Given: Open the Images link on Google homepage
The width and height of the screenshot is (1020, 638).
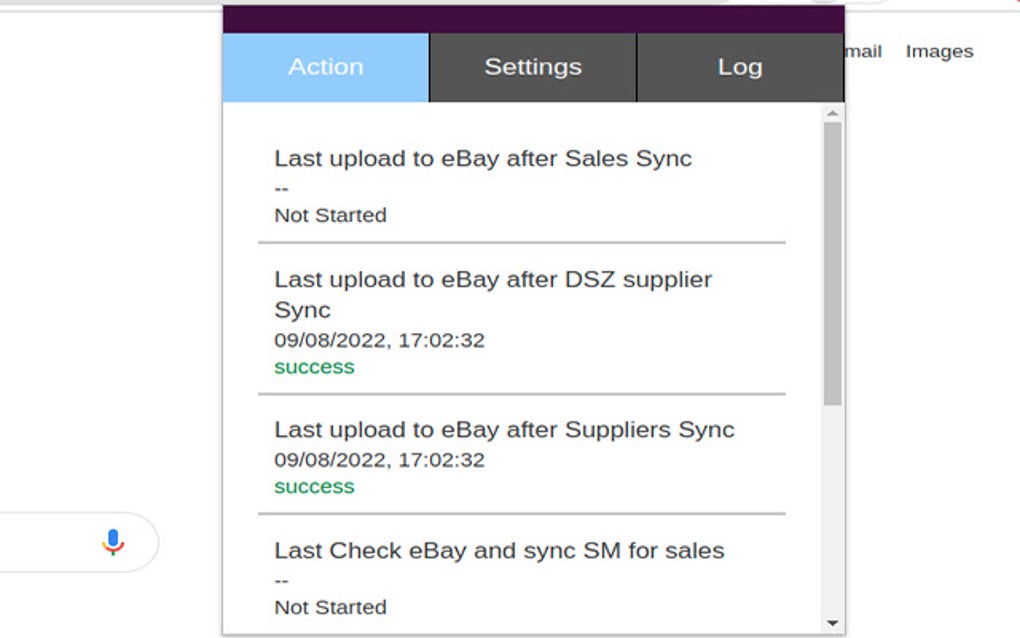Looking at the screenshot, I should [x=938, y=51].
